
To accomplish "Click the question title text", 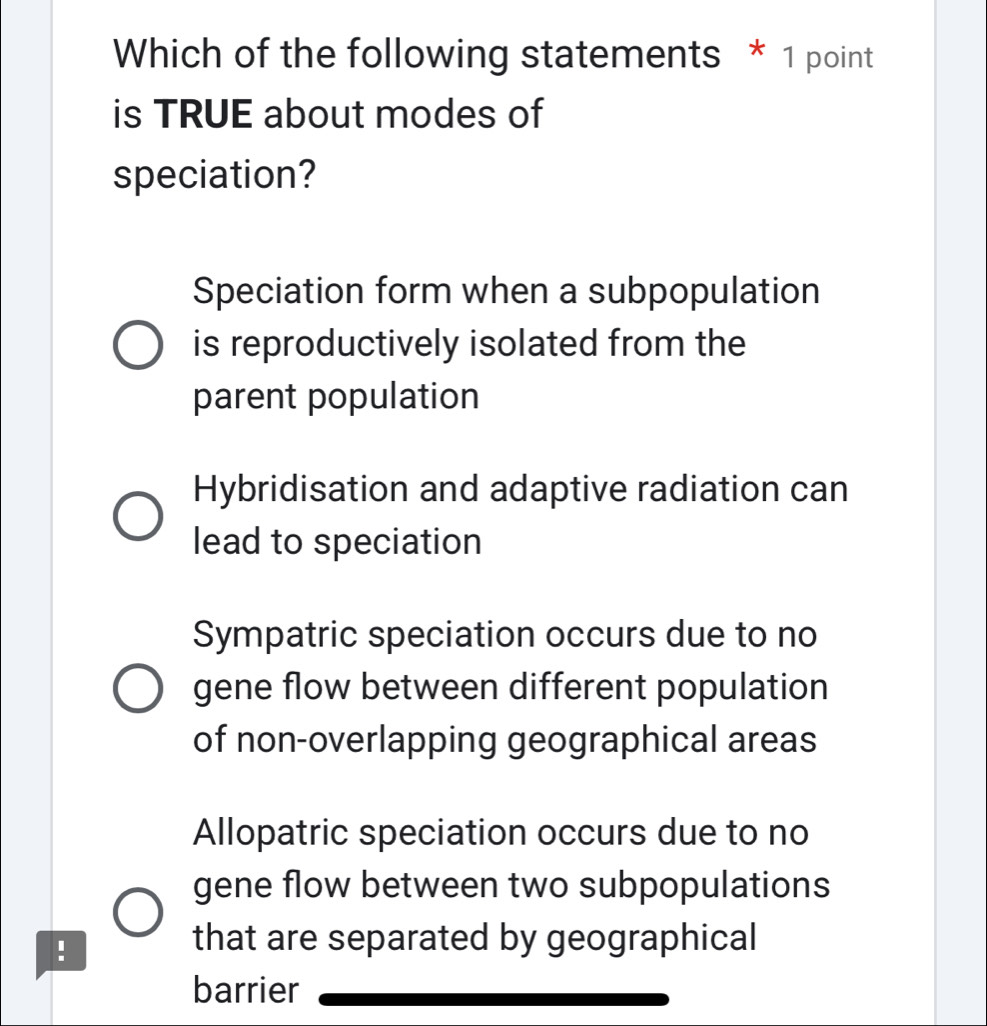I will coord(418,54).
